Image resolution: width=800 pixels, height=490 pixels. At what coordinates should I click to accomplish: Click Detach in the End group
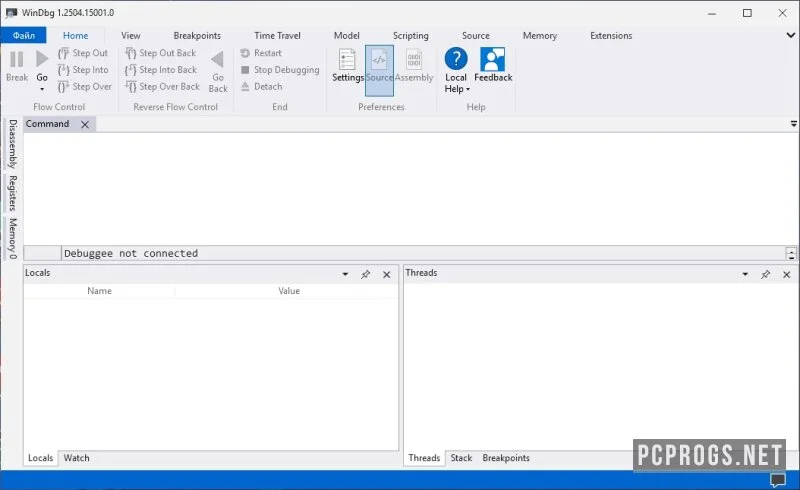click(261, 87)
